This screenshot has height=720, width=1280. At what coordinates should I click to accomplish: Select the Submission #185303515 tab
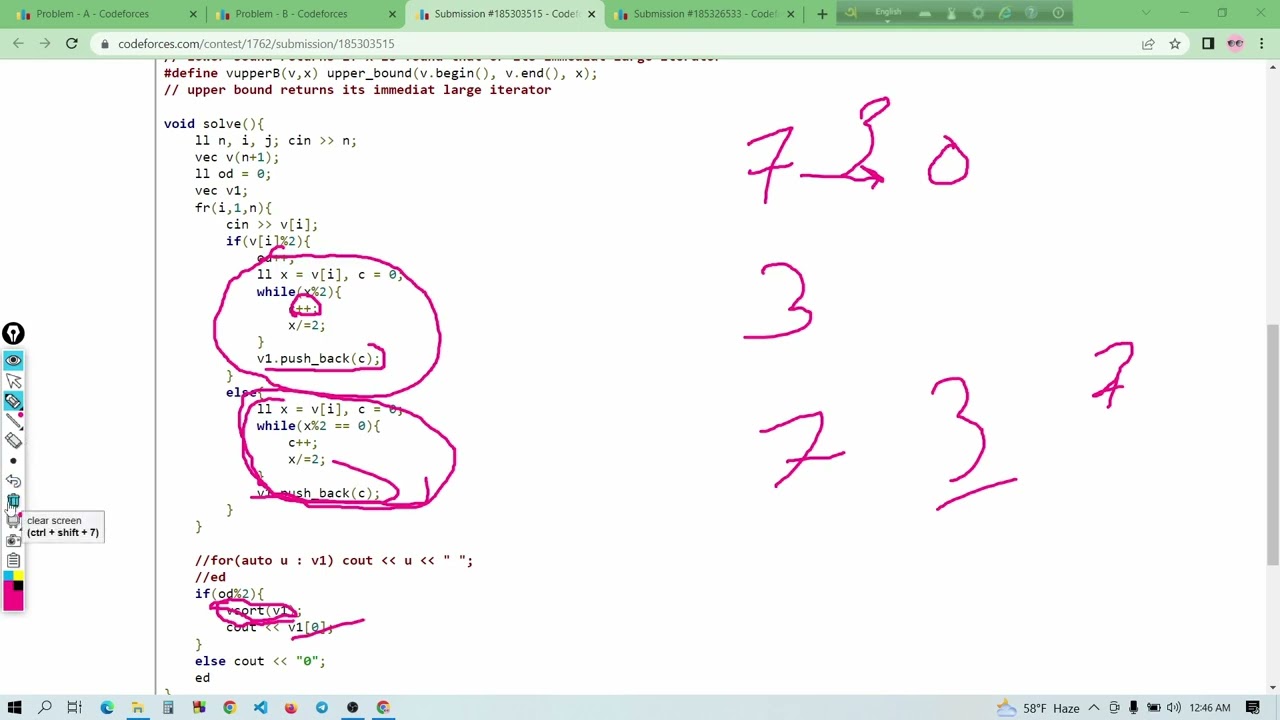pyautogui.click(x=506, y=14)
